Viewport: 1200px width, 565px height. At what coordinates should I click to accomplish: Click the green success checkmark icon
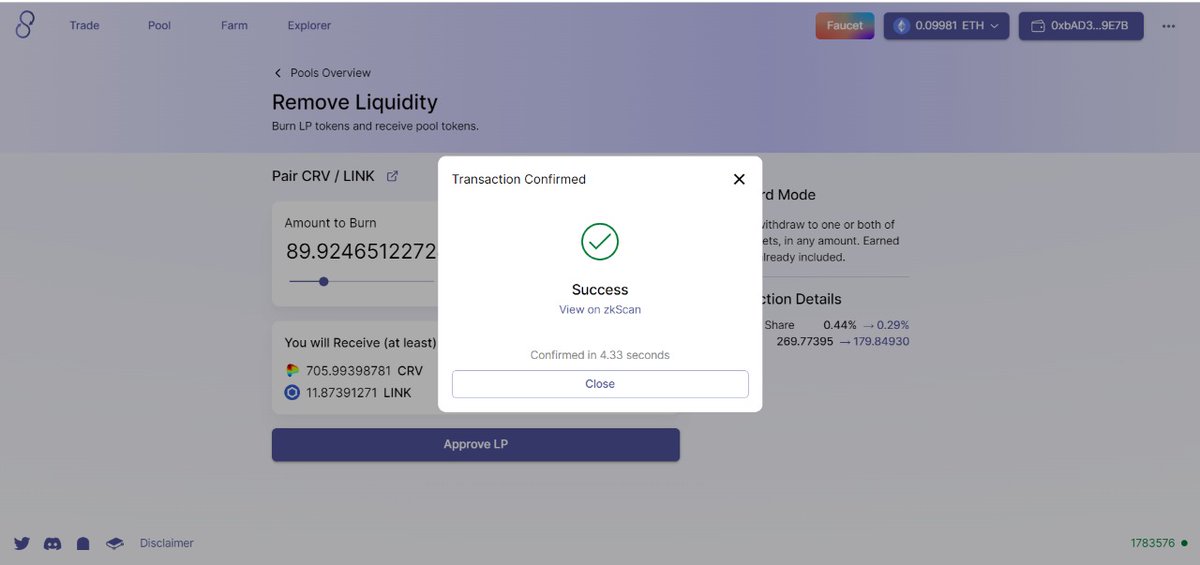pyautogui.click(x=600, y=241)
